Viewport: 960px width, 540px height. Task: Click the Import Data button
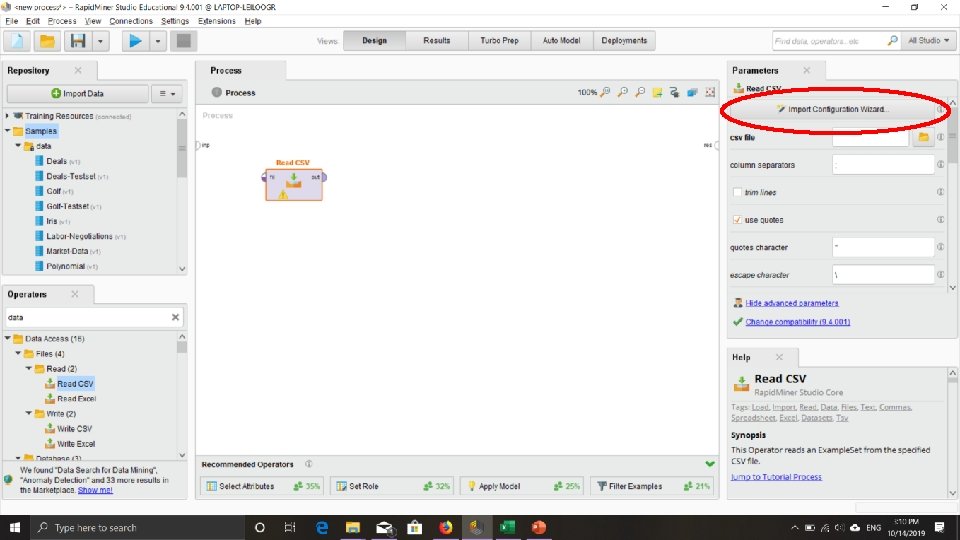[78, 94]
